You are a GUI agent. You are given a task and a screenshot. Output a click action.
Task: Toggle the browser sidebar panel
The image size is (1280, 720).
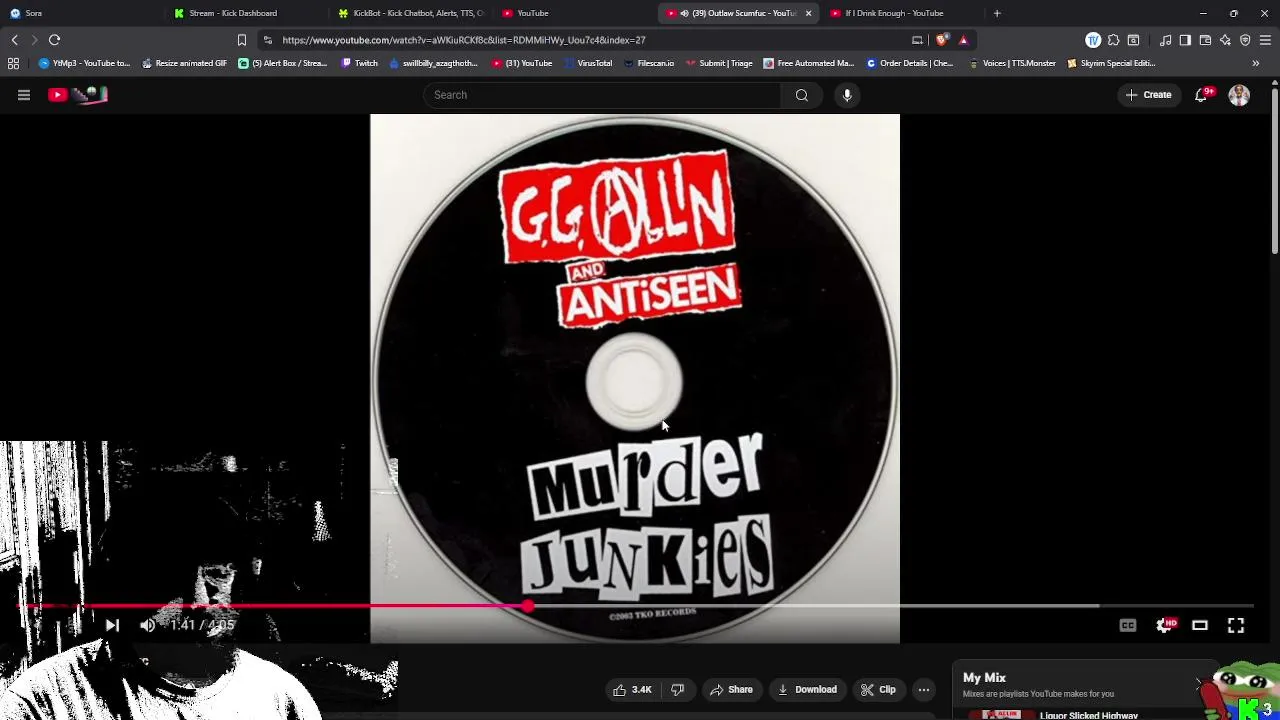[1185, 40]
